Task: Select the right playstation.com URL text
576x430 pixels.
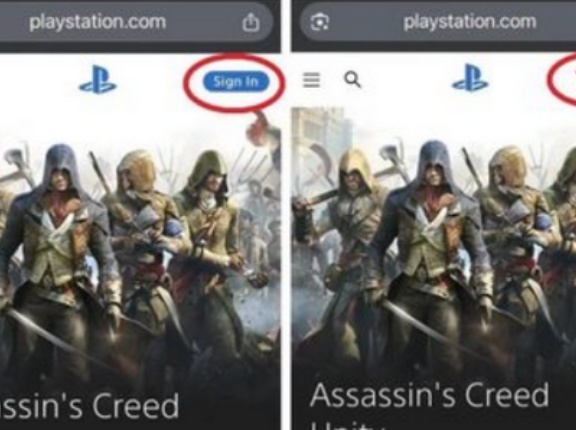Action: [x=469, y=22]
